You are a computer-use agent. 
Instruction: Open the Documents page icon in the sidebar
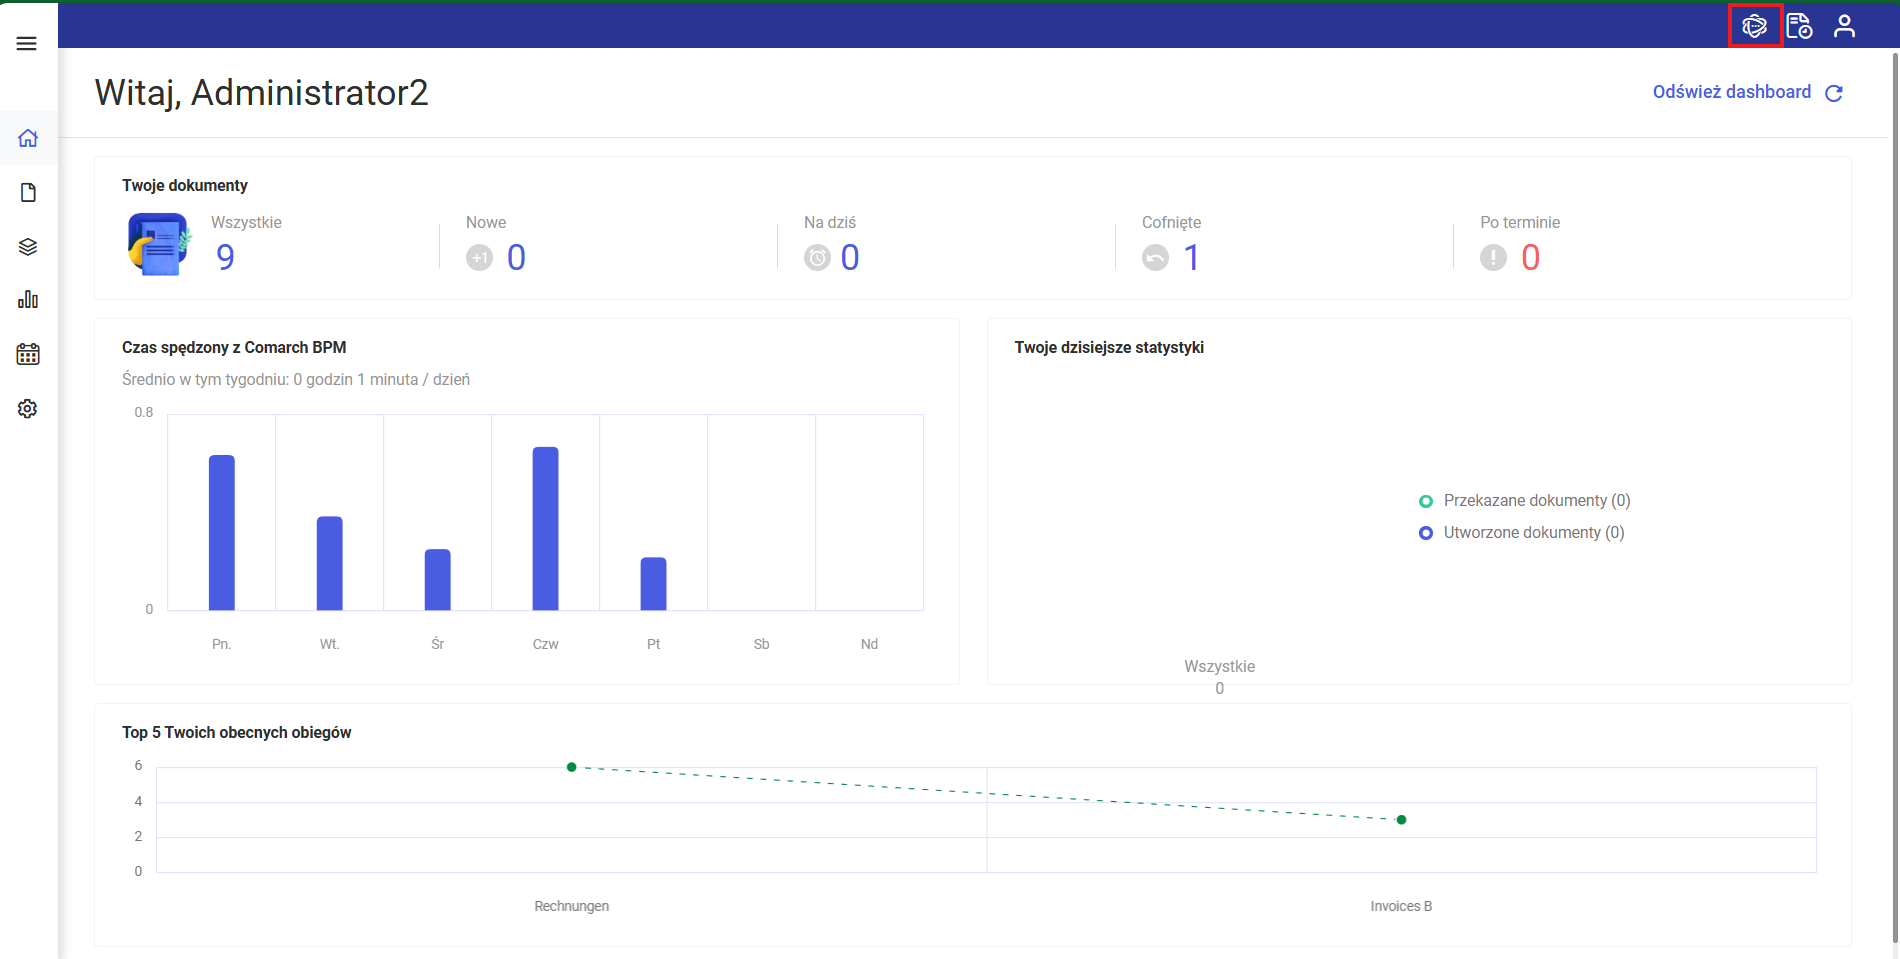28,192
